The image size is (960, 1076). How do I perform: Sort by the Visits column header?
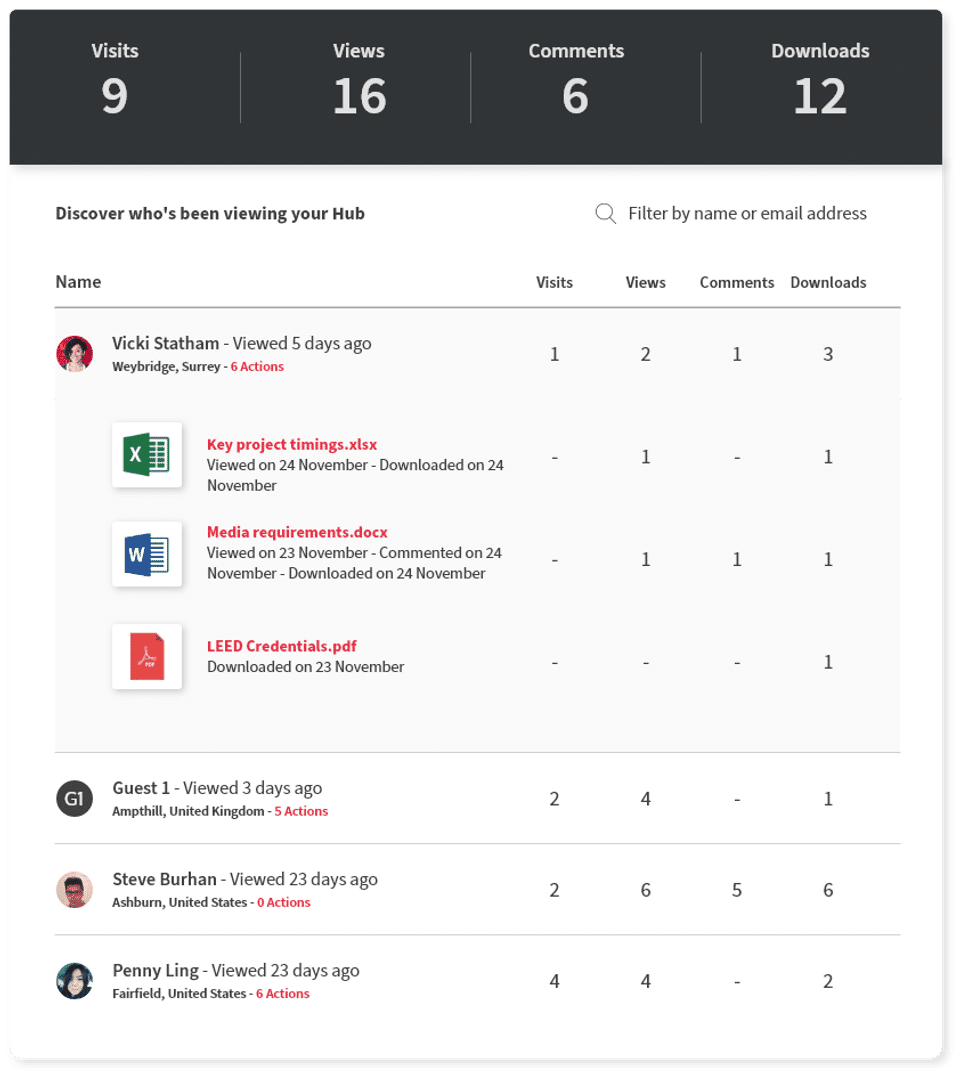[x=554, y=283]
